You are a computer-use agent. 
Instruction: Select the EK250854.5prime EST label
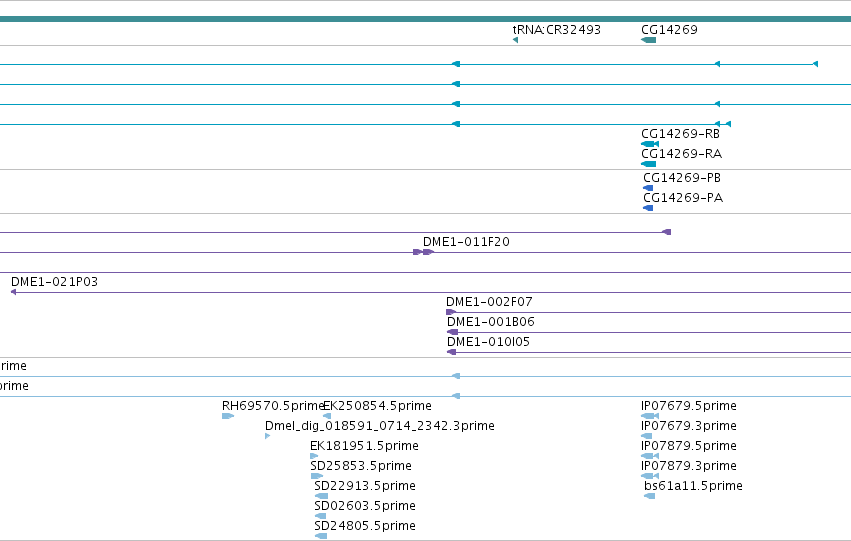[378, 406]
